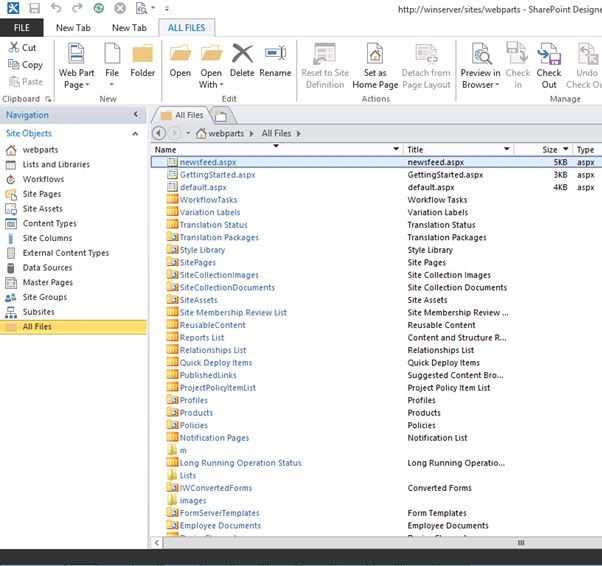Collapse the Navigation pane chevron

point(136,114)
